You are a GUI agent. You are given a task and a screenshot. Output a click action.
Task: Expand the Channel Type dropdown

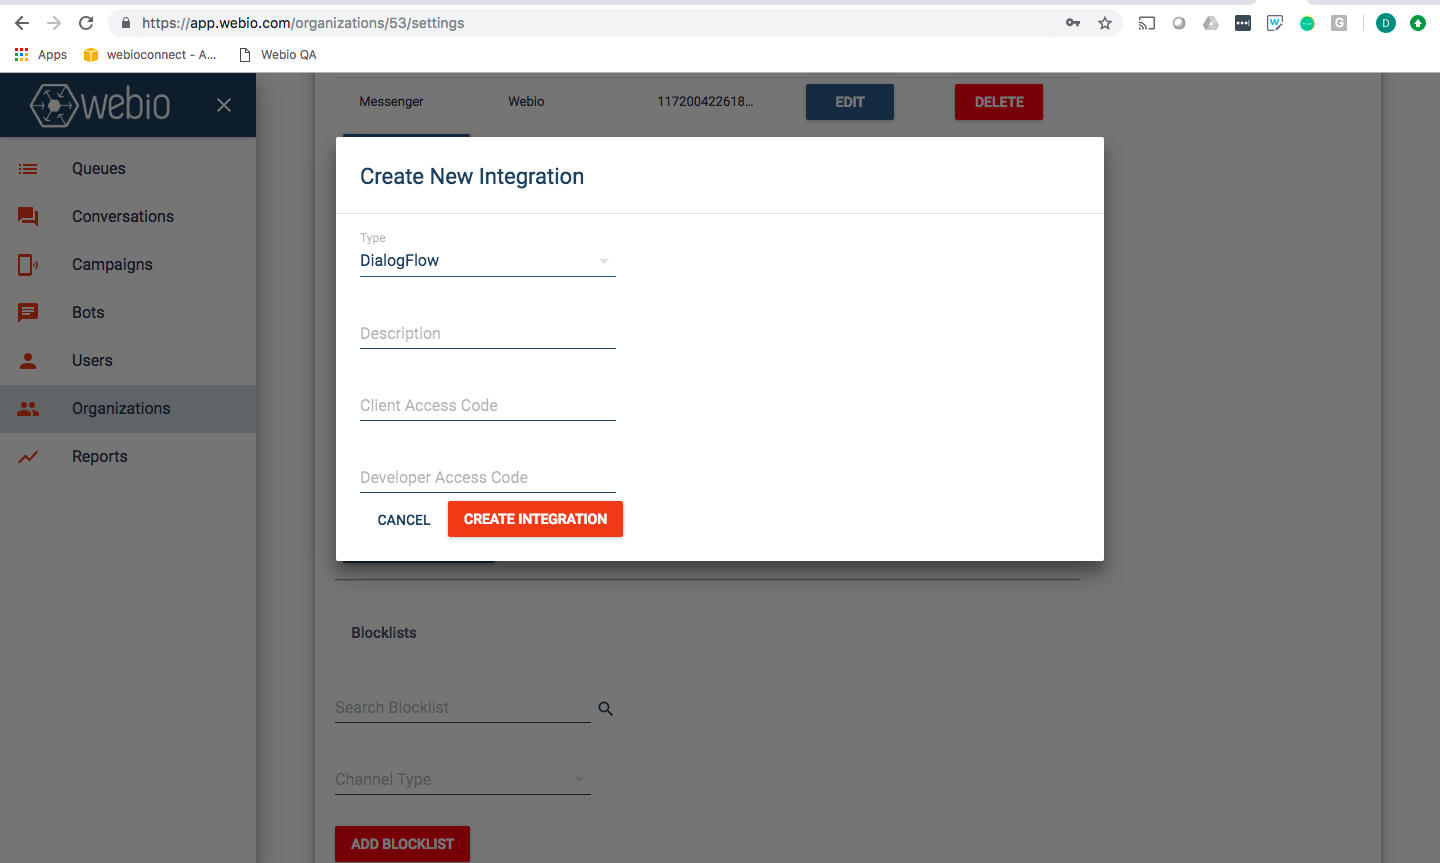tap(463, 780)
